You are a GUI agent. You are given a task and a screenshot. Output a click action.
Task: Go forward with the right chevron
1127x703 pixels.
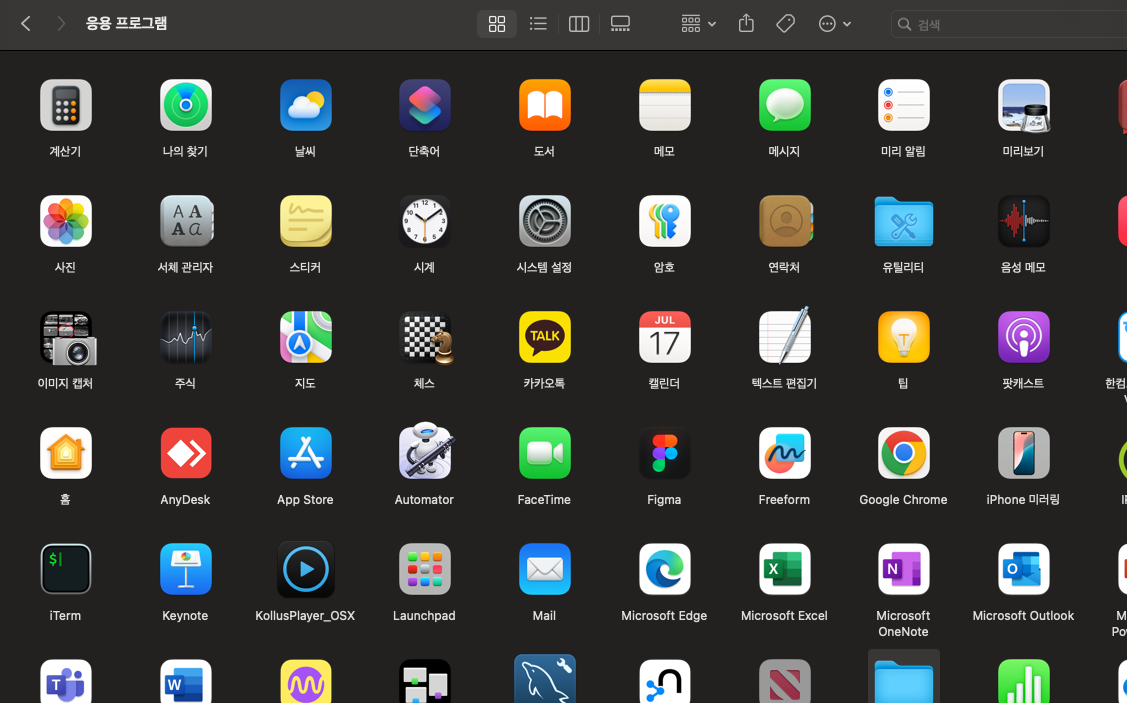(61, 24)
